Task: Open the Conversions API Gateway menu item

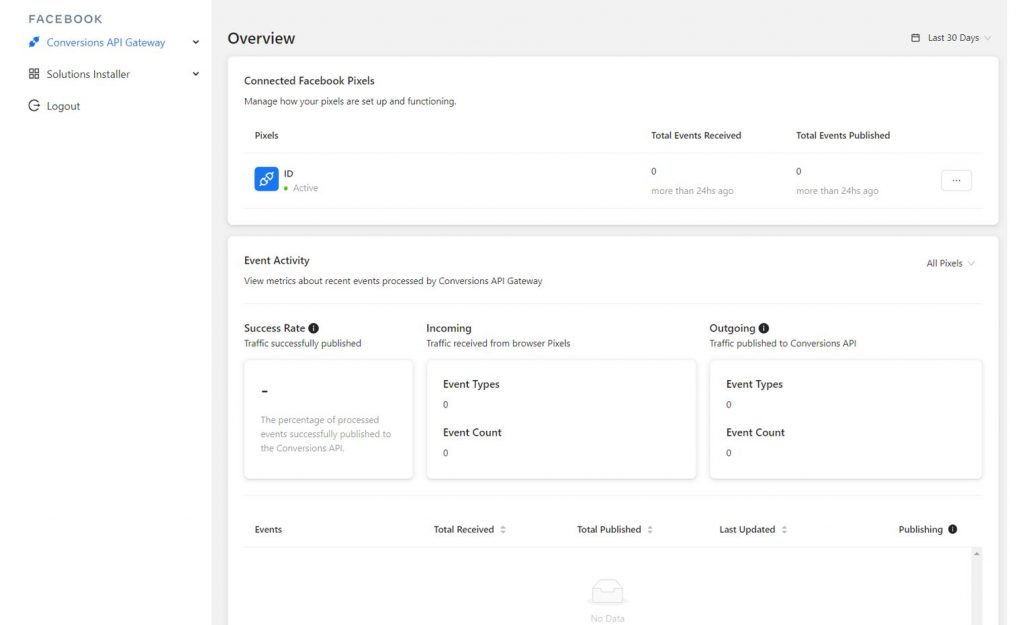Action: tap(105, 43)
